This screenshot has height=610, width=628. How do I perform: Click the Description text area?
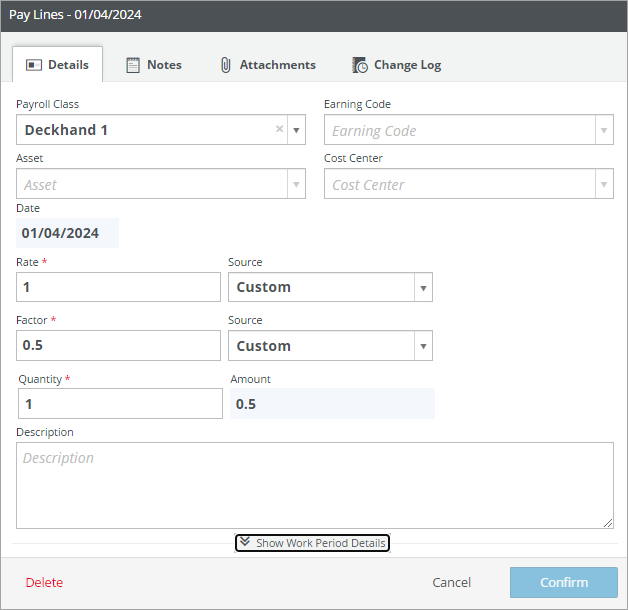pyautogui.click(x=315, y=485)
